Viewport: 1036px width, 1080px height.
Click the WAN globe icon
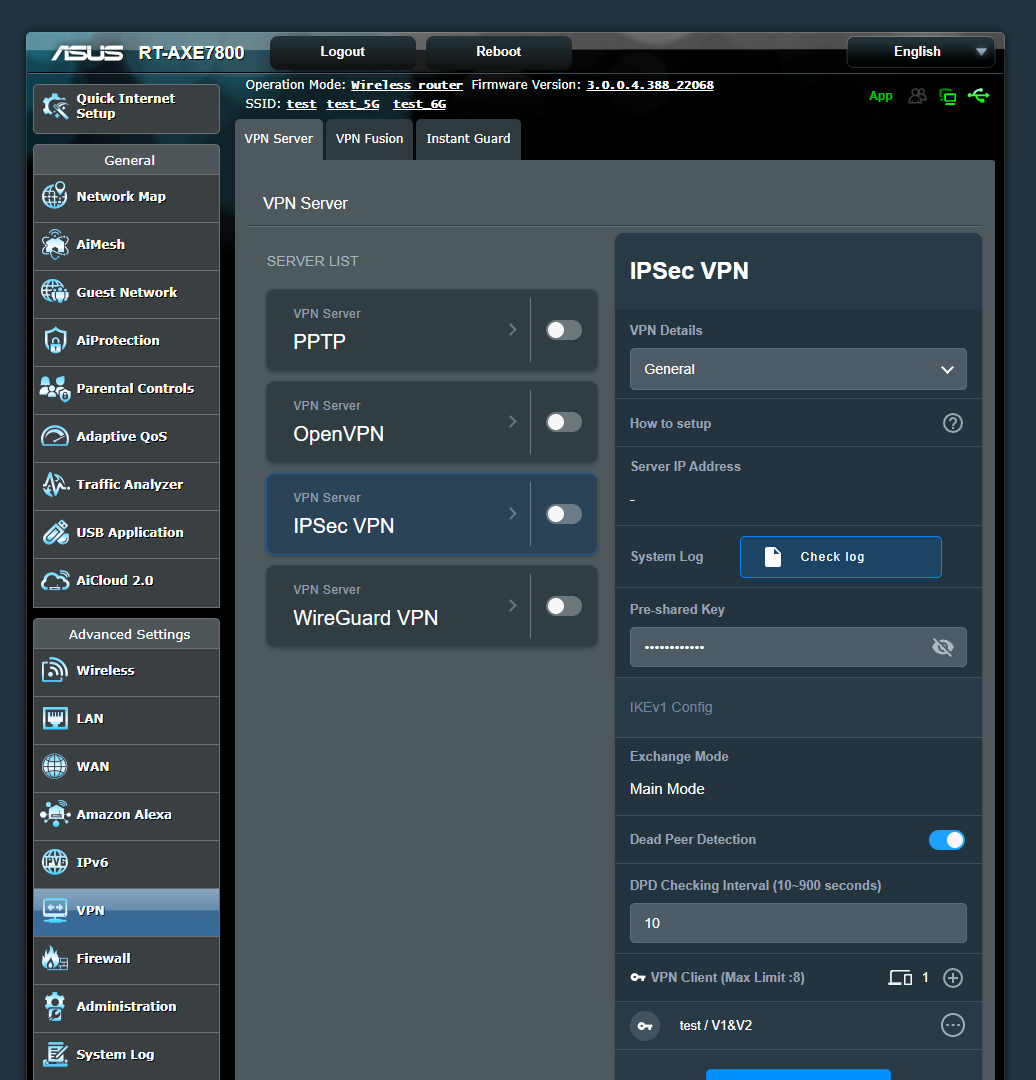(x=55, y=766)
